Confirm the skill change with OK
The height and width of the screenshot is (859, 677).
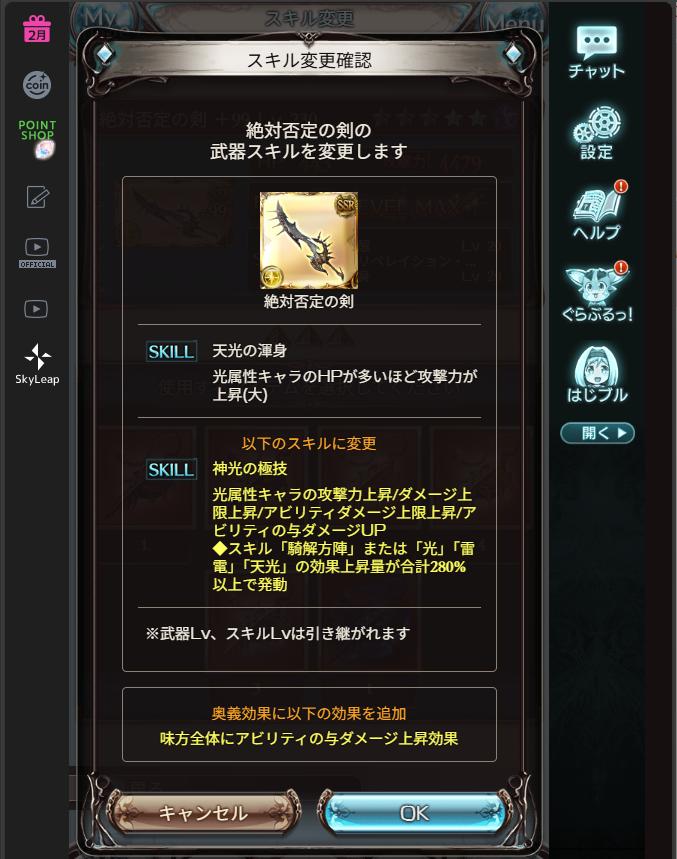414,813
